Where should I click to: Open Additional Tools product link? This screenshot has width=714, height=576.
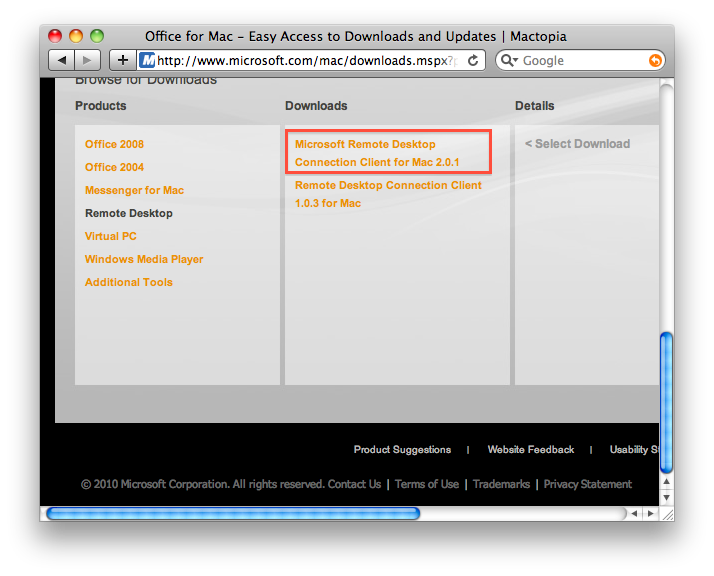(129, 282)
